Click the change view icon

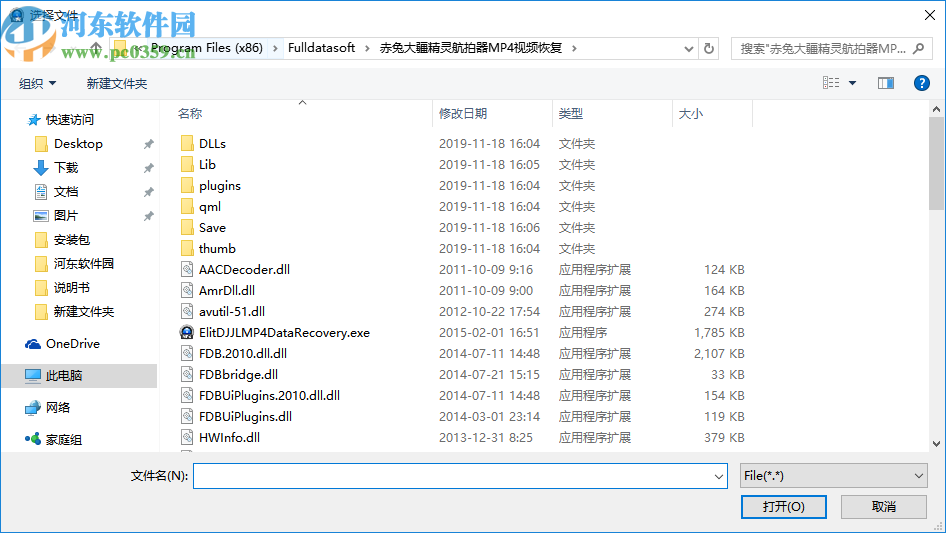(831, 83)
